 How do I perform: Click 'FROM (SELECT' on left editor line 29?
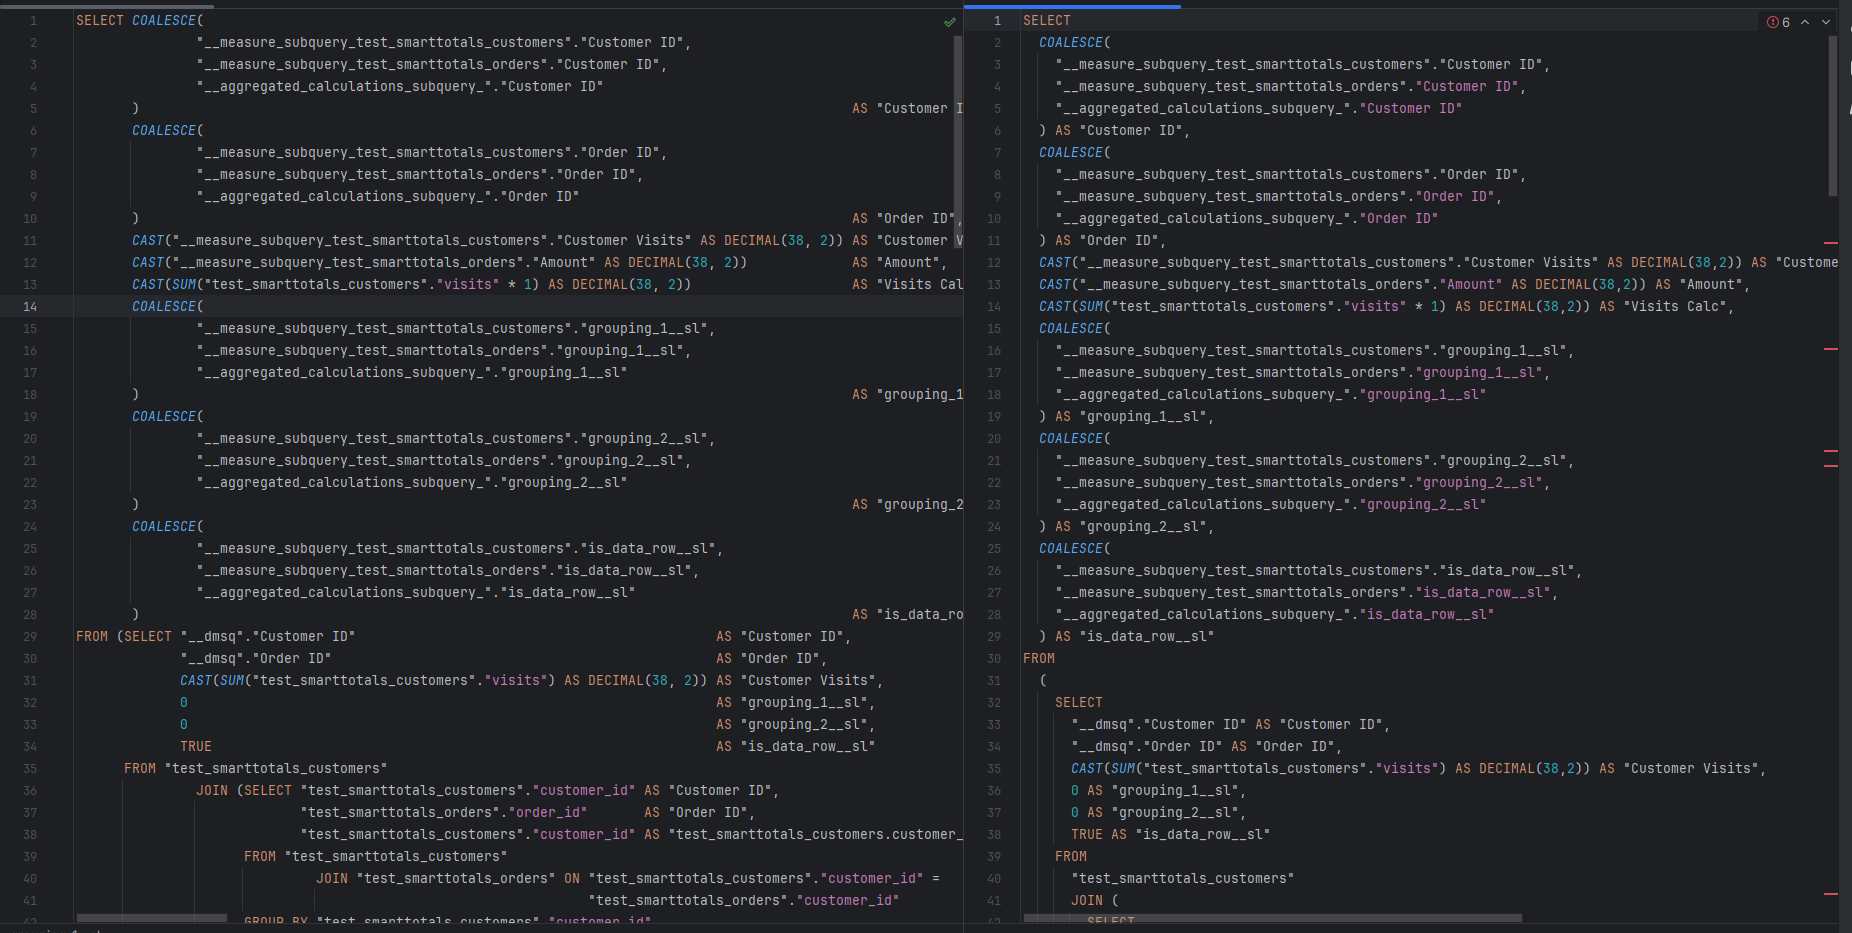[124, 637]
